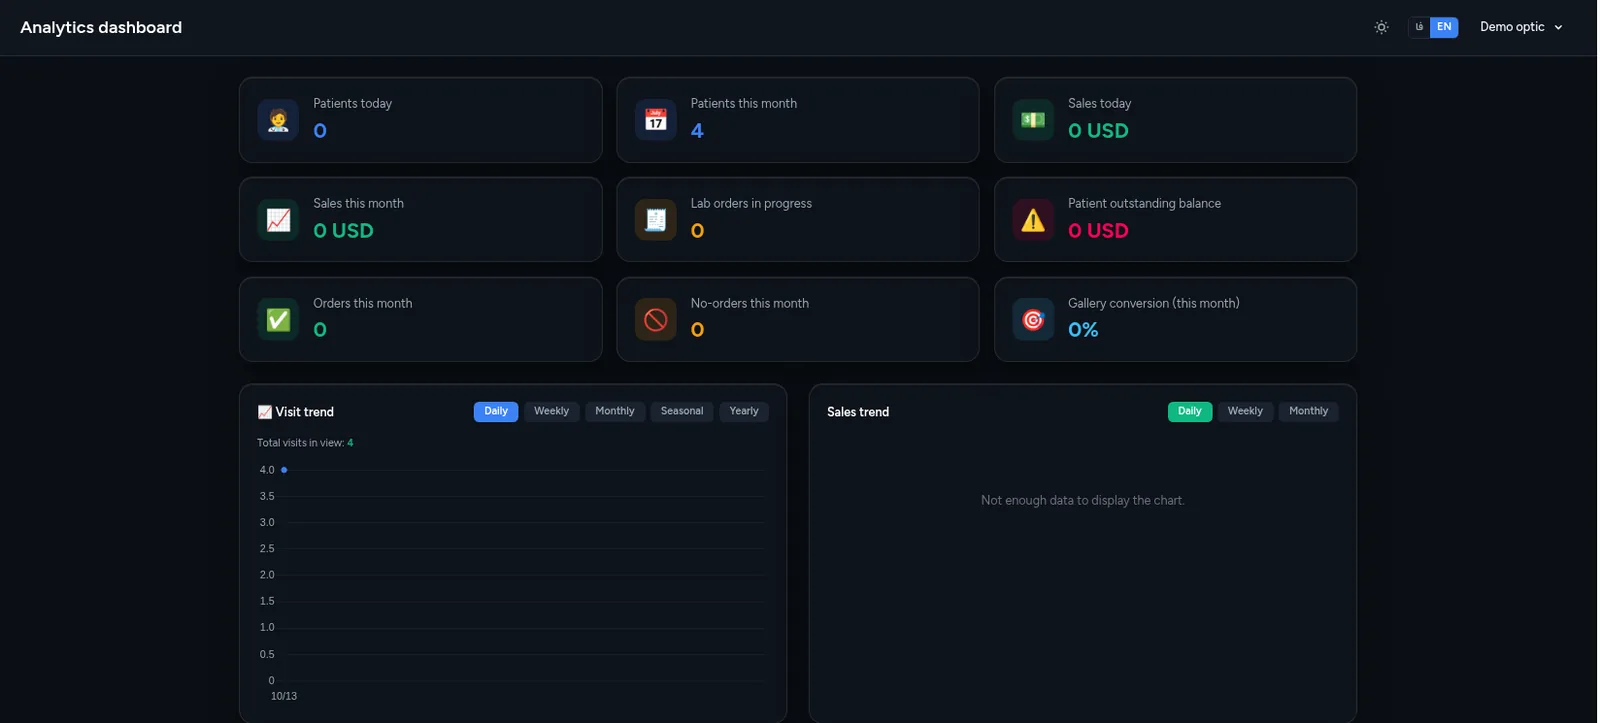
Task: Select Daily in Sales trend
Action: 1190,411
